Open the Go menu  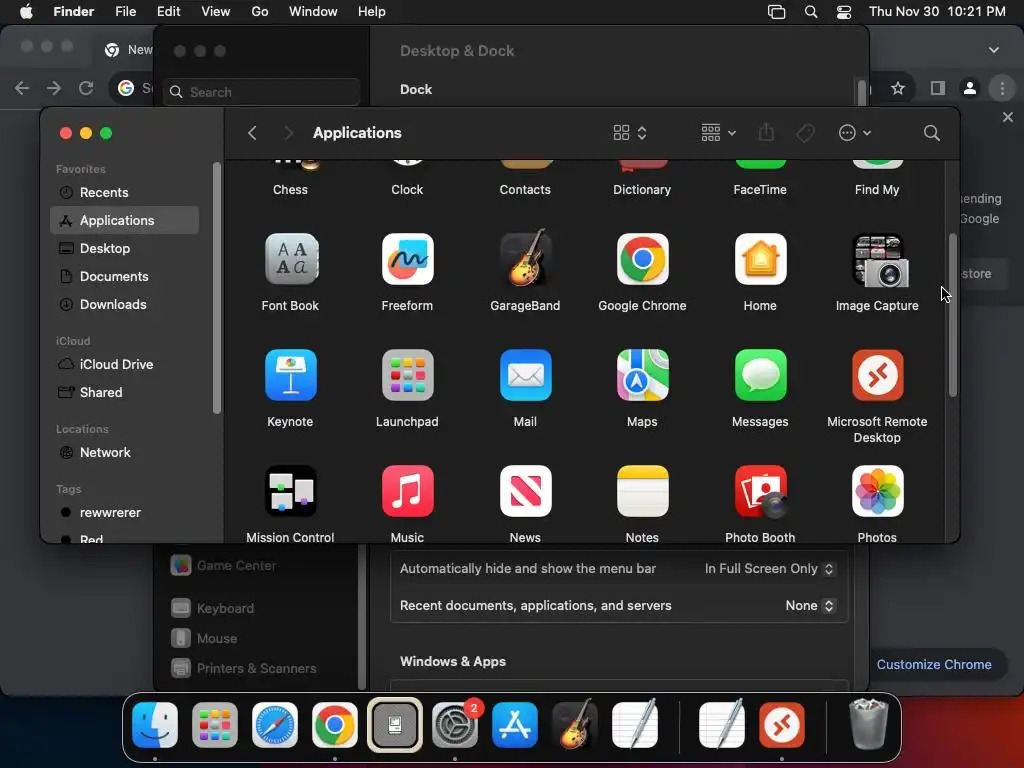coord(260,12)
